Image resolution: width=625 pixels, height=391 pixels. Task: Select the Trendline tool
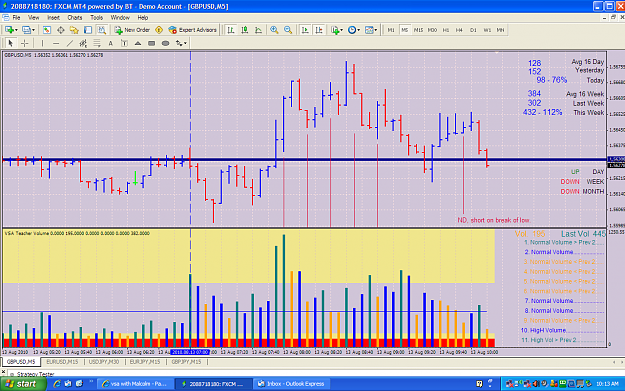[x=70, y=43]
